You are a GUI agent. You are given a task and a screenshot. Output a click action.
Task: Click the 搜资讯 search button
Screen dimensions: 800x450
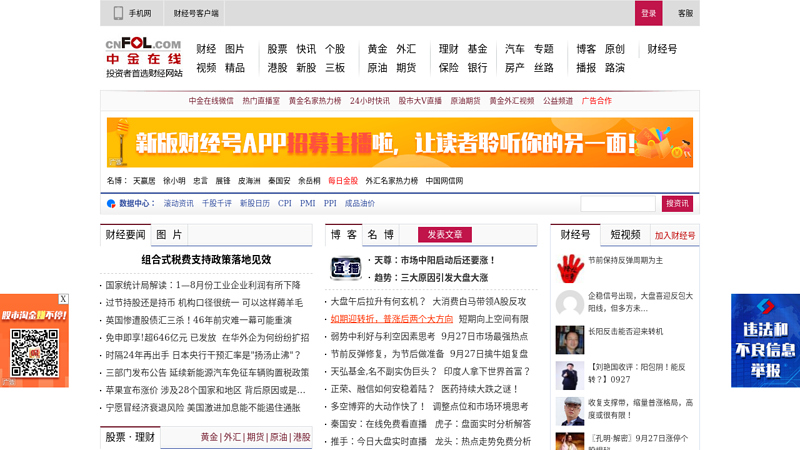[677, 204]
